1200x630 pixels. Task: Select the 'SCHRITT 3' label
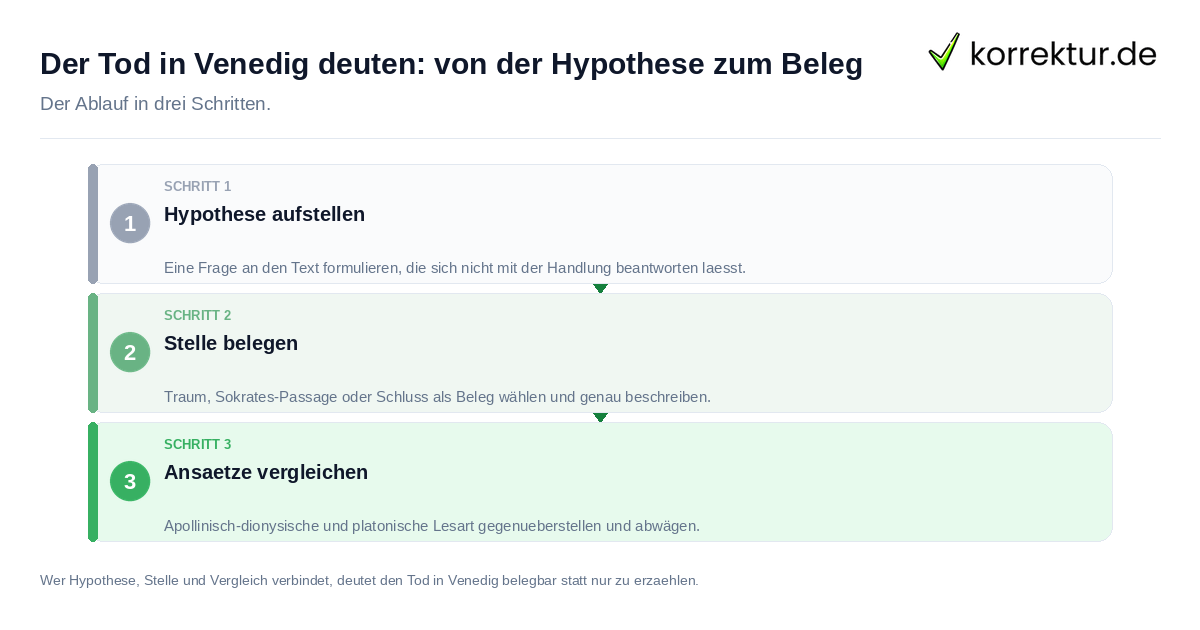(x=198, y=445)
